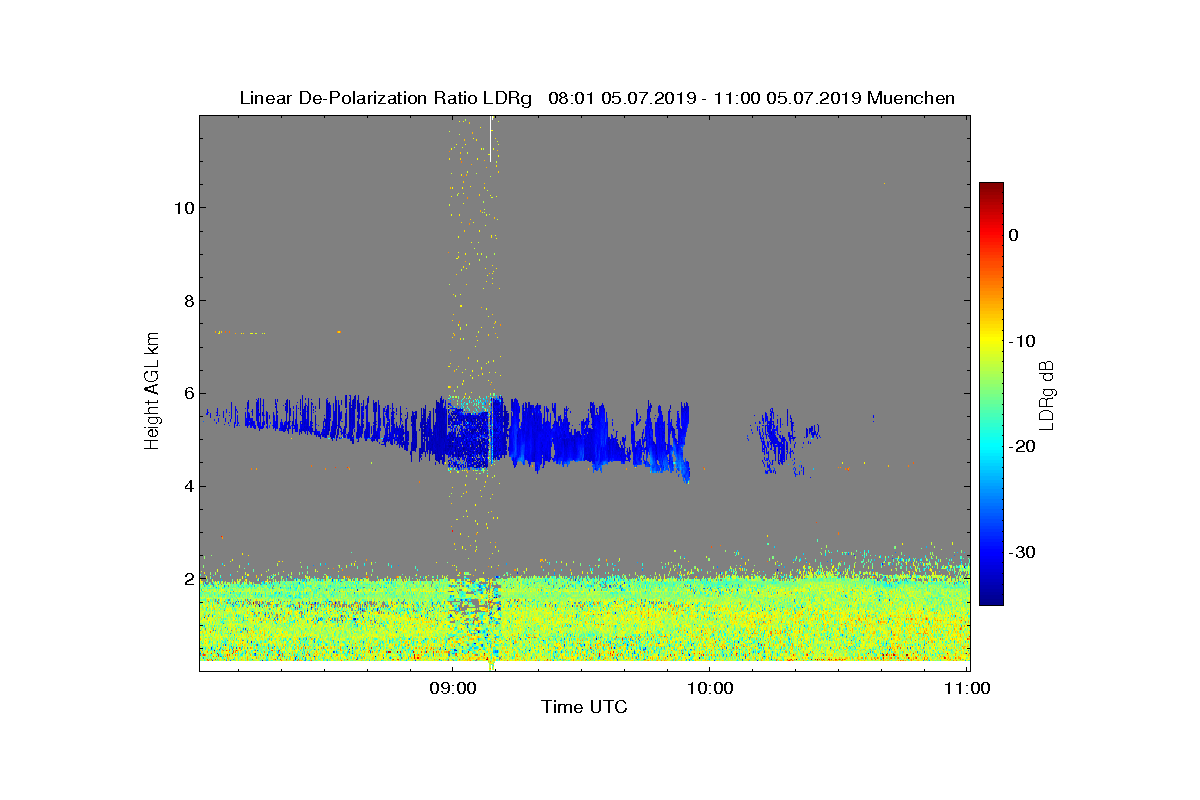Click the colorbar value -10
The height and width of the screenshot is (800, 1200).
coord(1021,341)
